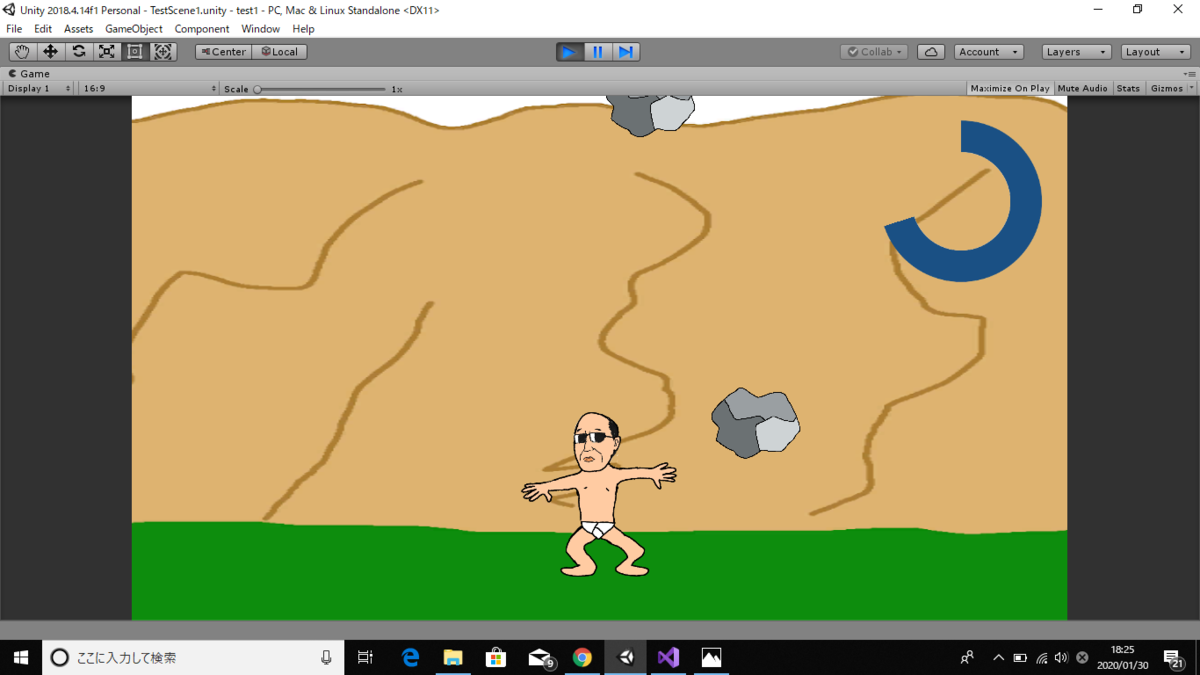The image size is (1200, 675).
Task: Toggle Mute Audio in Game view
Action: [1082, 88]
